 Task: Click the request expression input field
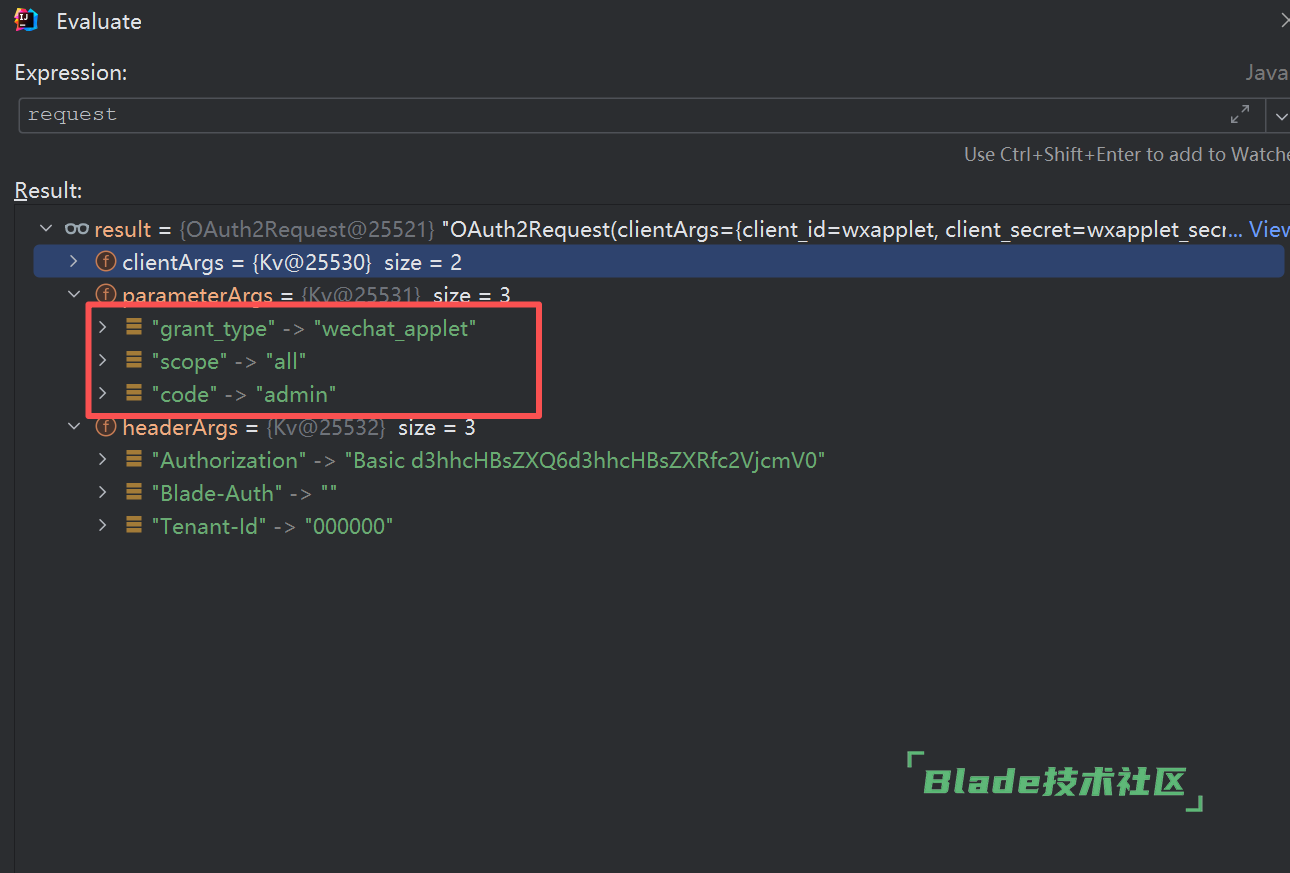coord(620,115)
